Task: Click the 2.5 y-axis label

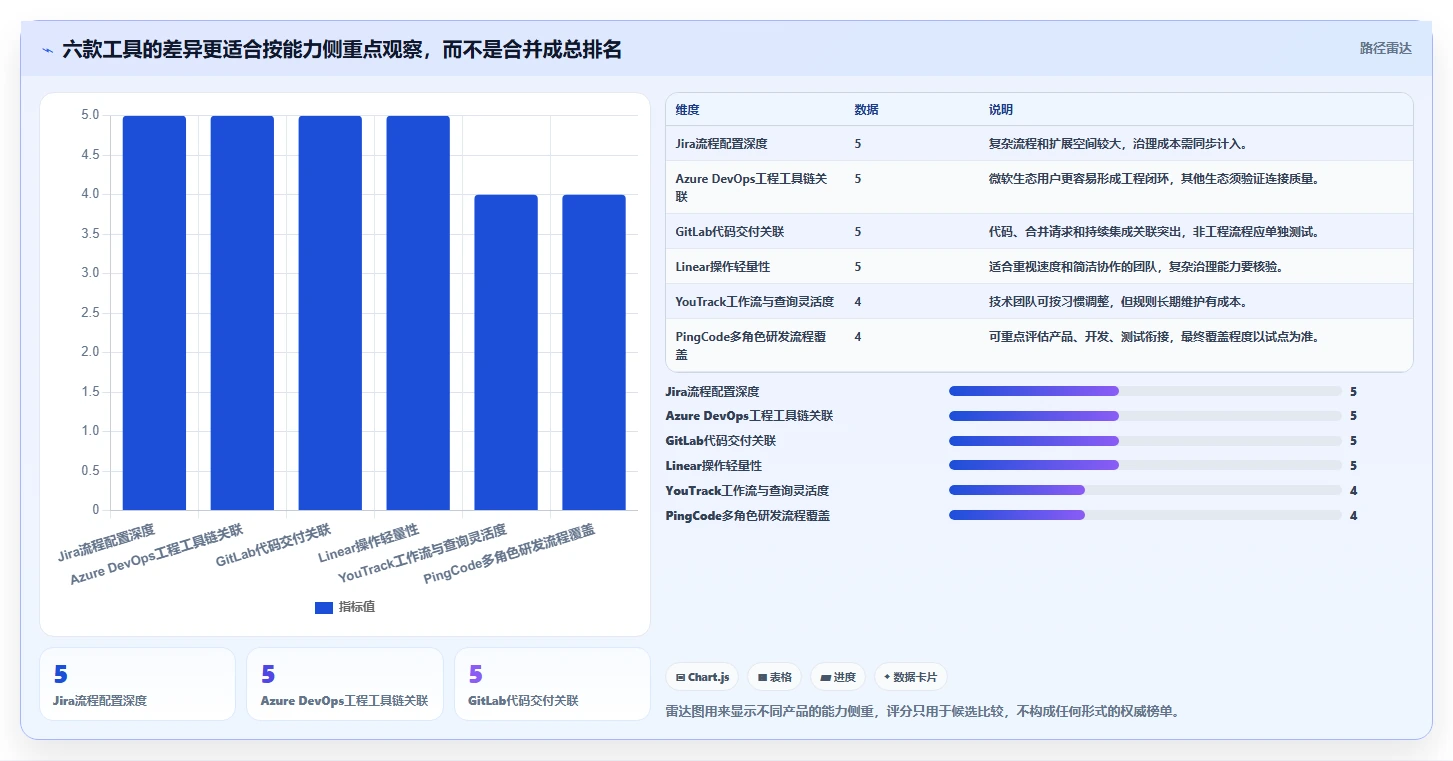Action: (90, 313)
